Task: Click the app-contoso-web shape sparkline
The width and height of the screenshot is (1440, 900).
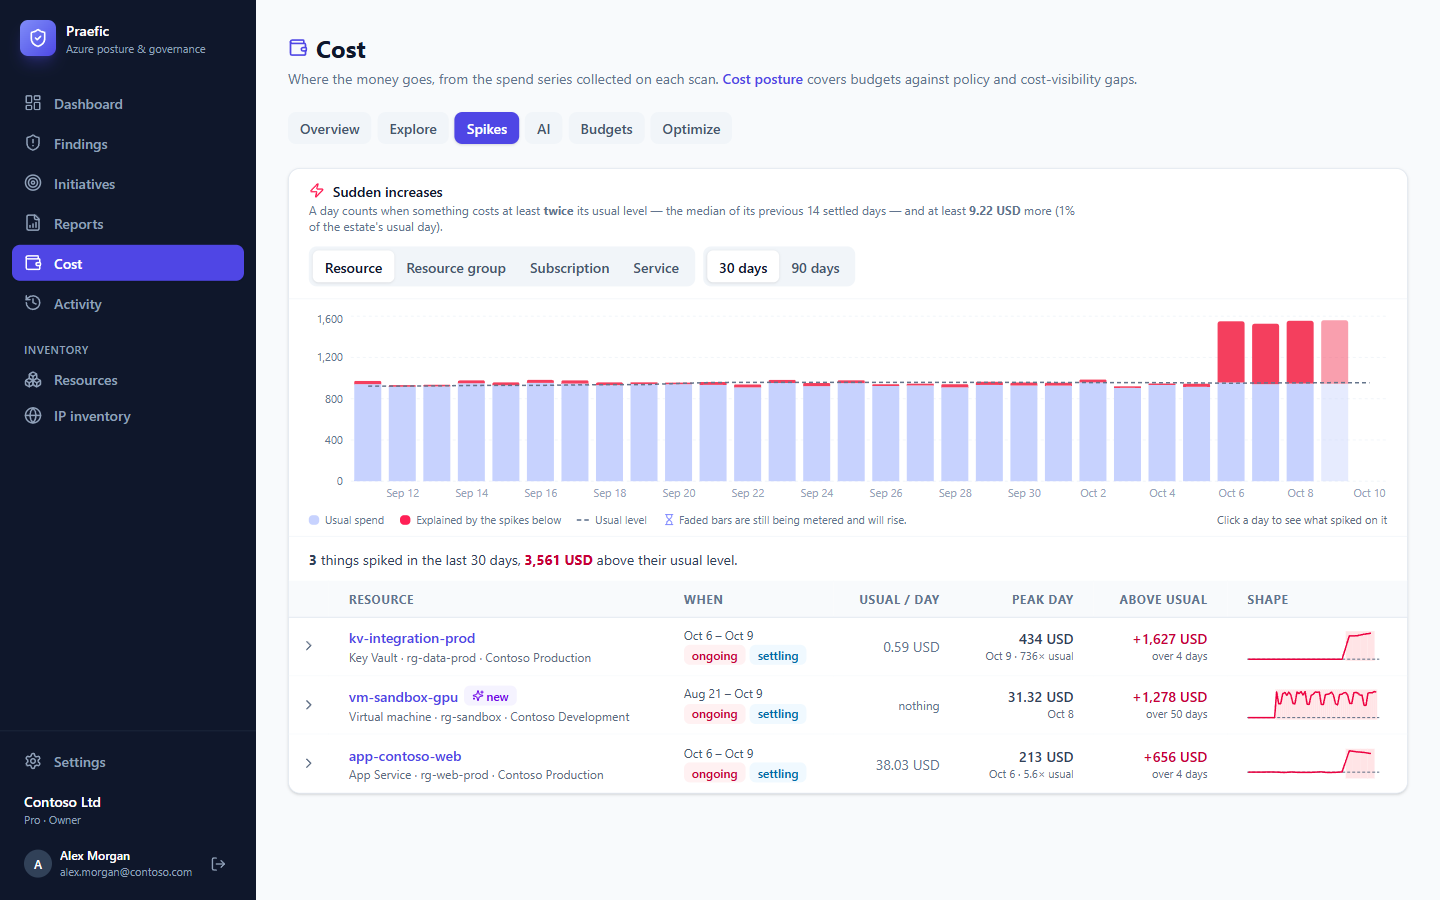Action: click(x=1314, y=763)
